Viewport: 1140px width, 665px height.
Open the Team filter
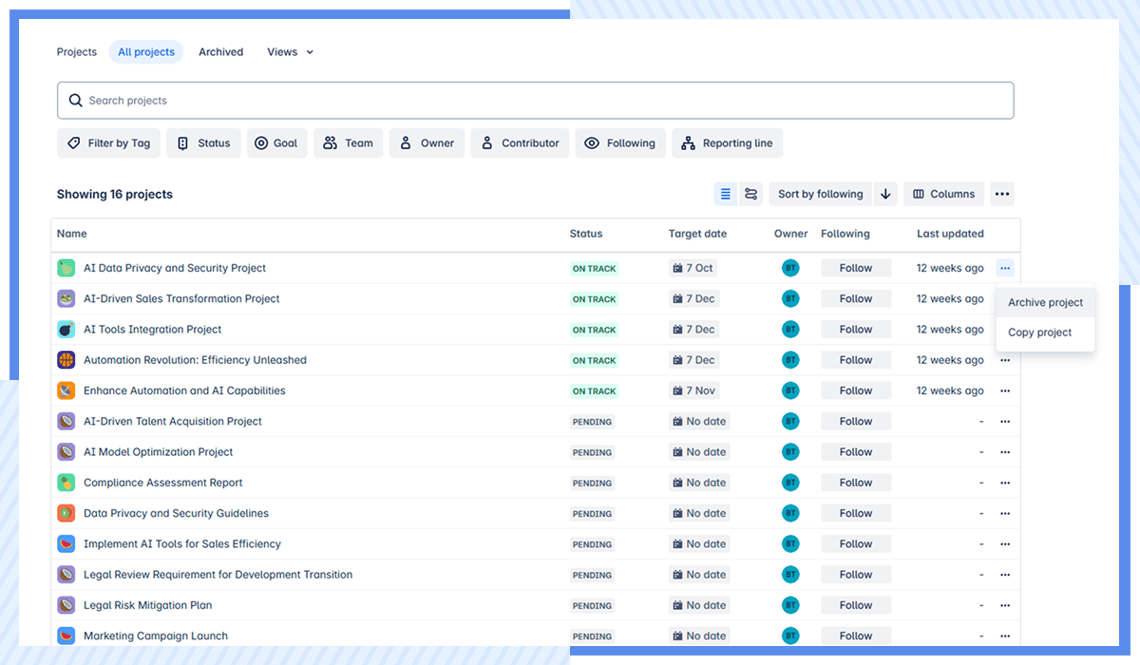348,143
